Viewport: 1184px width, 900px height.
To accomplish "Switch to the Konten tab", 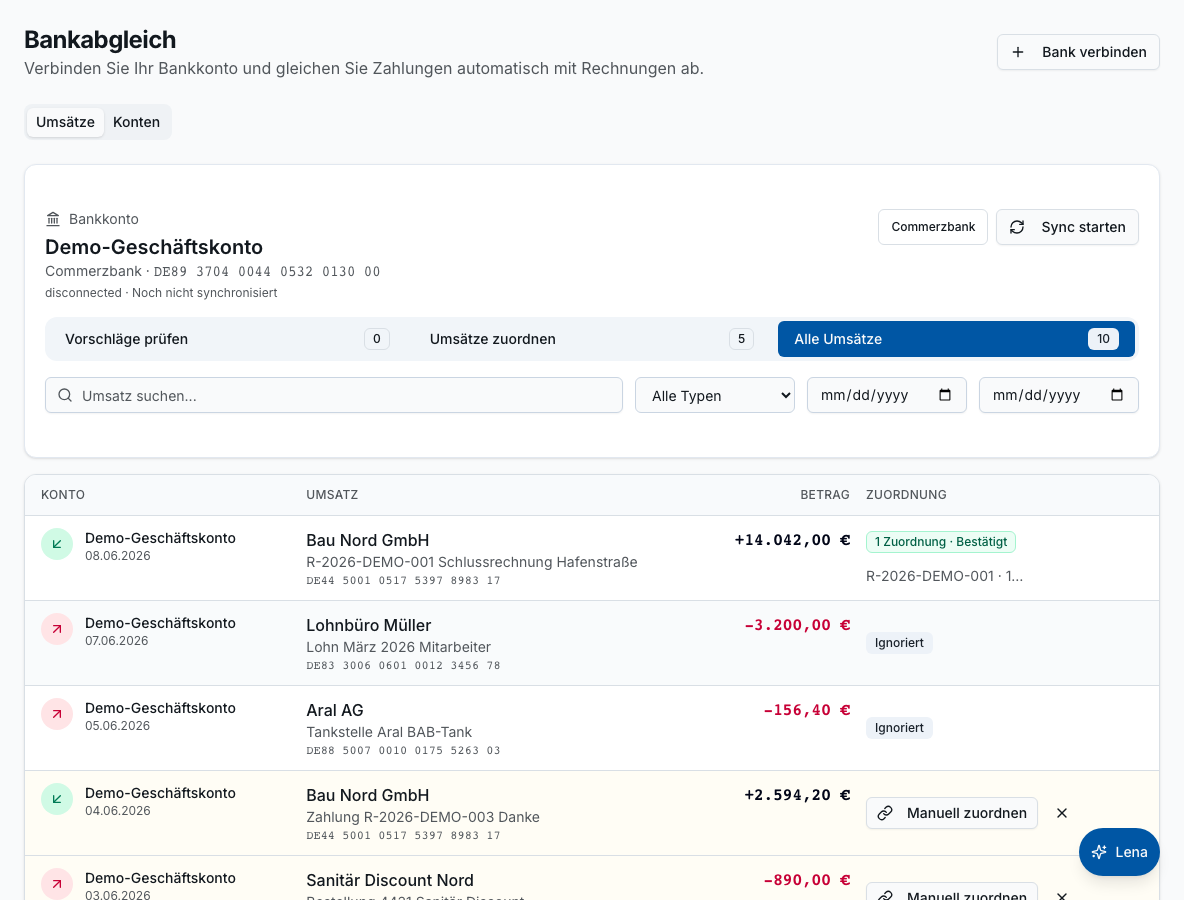I will point(137,122).
